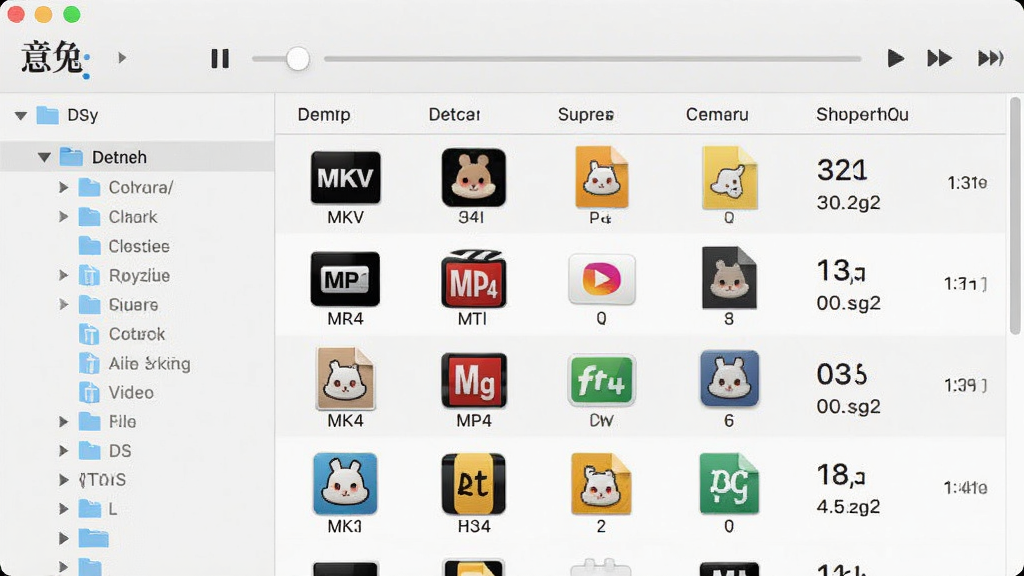Open the orange play button app icon
Image resolution: width=1024 pixels, height=576 pixels.
click(601, 280)
